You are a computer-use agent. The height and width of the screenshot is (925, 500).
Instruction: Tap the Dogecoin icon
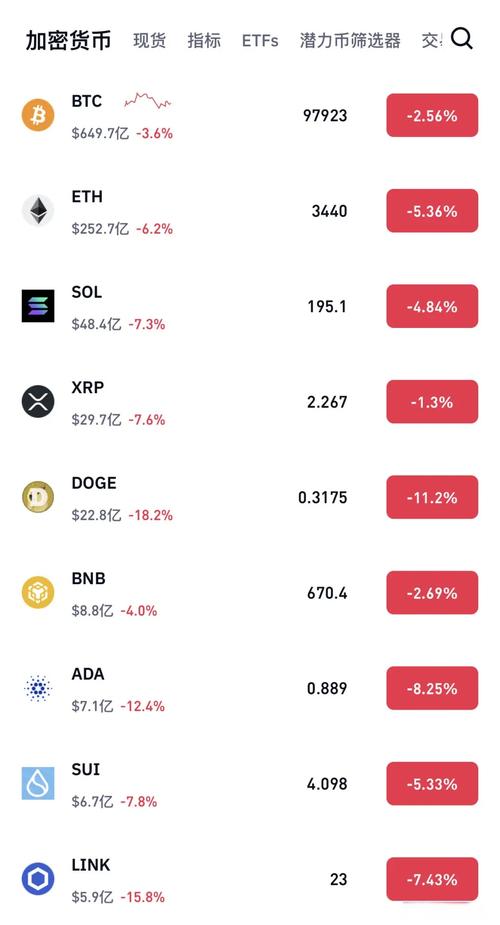(x=38, y=497)
